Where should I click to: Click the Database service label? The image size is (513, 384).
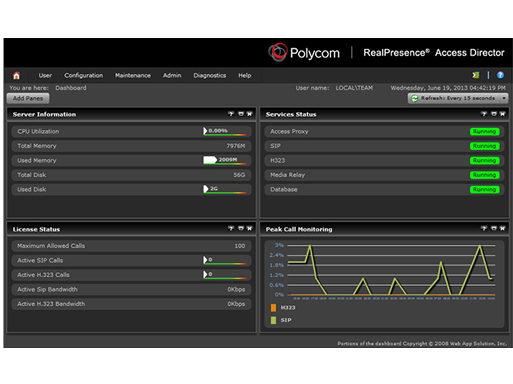(x=284, y=190)
